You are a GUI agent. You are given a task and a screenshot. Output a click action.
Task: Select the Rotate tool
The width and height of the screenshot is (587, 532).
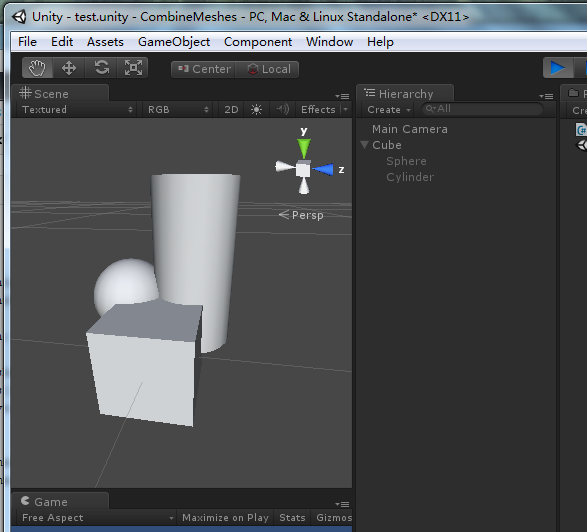tap(101, 68)
